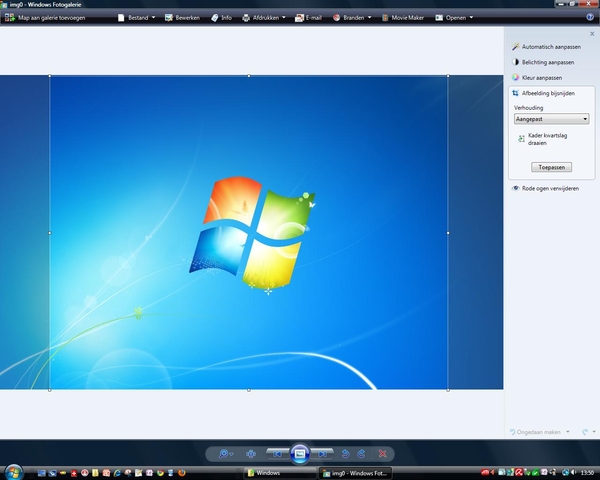
Task: Click Chrome quick launch icon
Action: 160,473
